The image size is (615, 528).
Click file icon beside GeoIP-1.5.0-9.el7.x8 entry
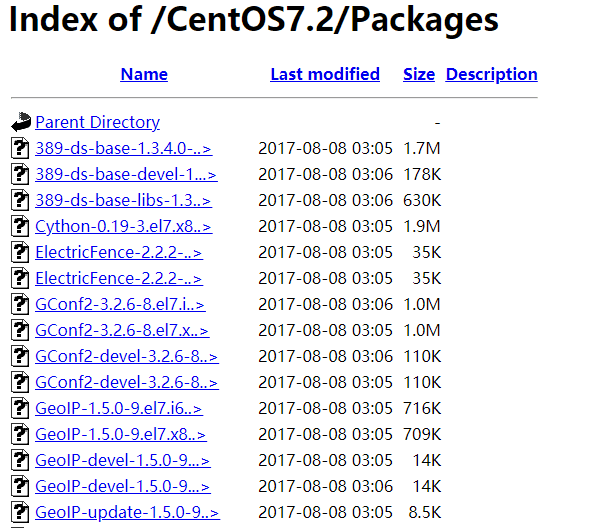point(21,434)
